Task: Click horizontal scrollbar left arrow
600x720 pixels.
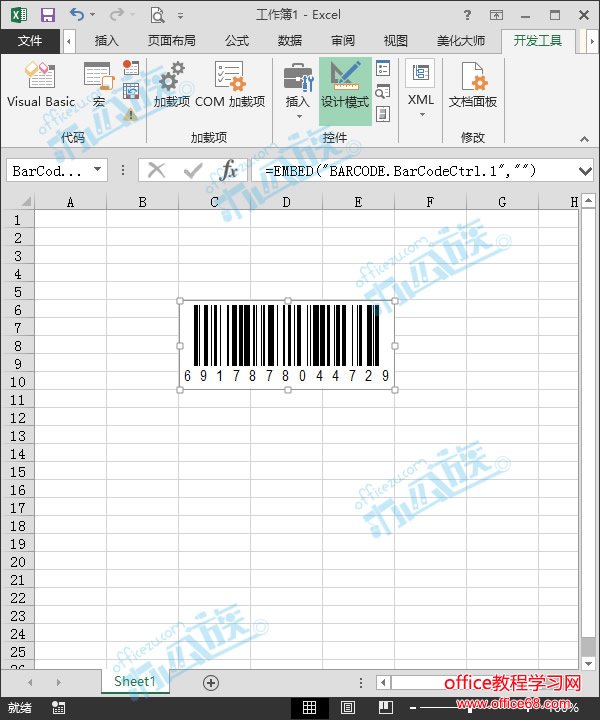Action: coord(383,682)
